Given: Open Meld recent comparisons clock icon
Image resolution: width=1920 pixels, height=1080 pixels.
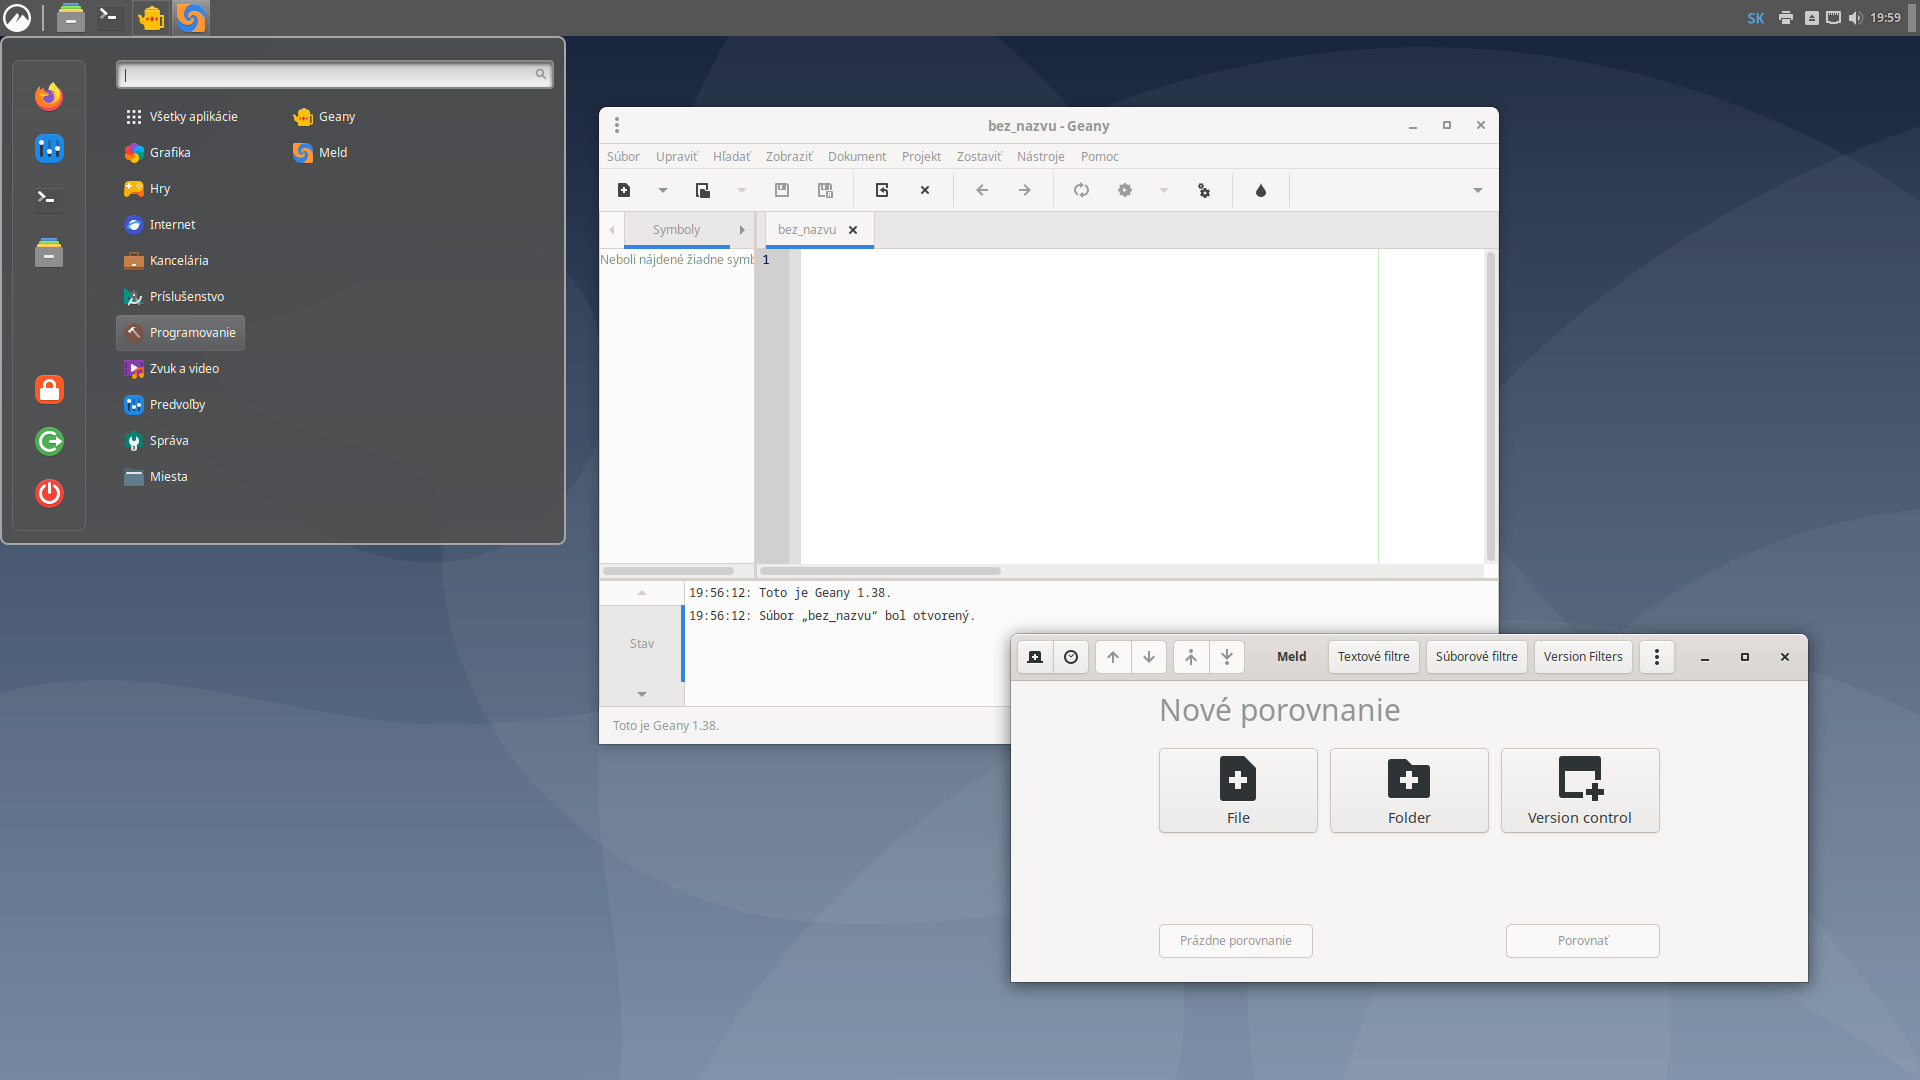Looking at the screenshot, I should [1071, 657].
